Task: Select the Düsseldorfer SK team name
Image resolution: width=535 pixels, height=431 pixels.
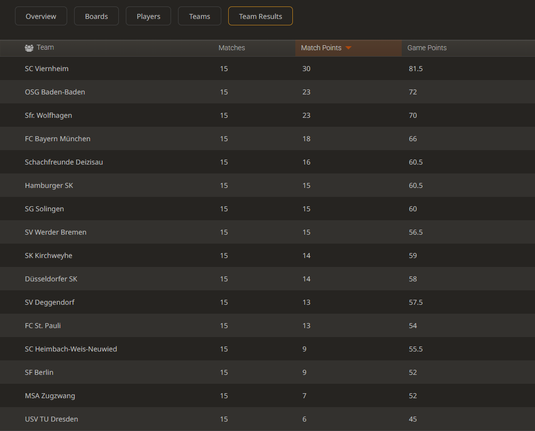Action: (x=51, y=279)
